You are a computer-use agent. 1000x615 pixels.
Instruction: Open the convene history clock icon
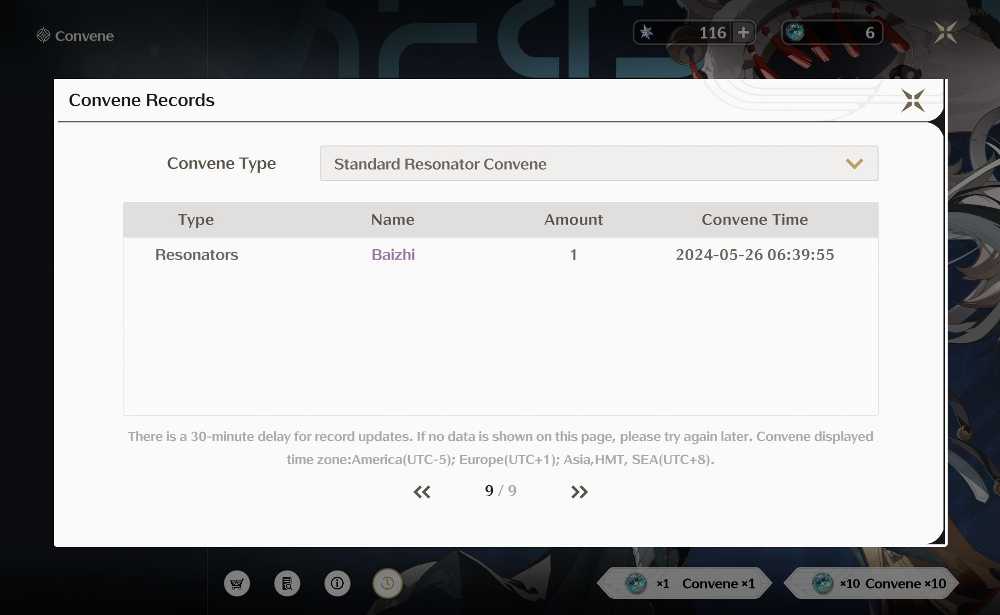pyautogui.click(x=387, y=583)
